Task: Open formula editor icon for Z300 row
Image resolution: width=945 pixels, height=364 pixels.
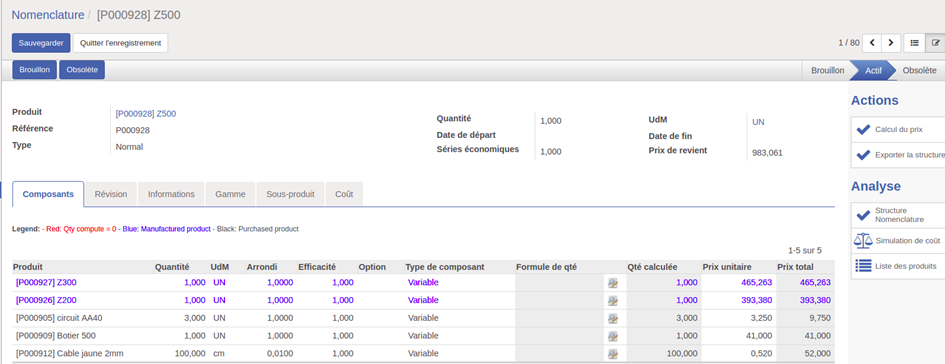Action: pyautogui.click(x=613, y=283)
